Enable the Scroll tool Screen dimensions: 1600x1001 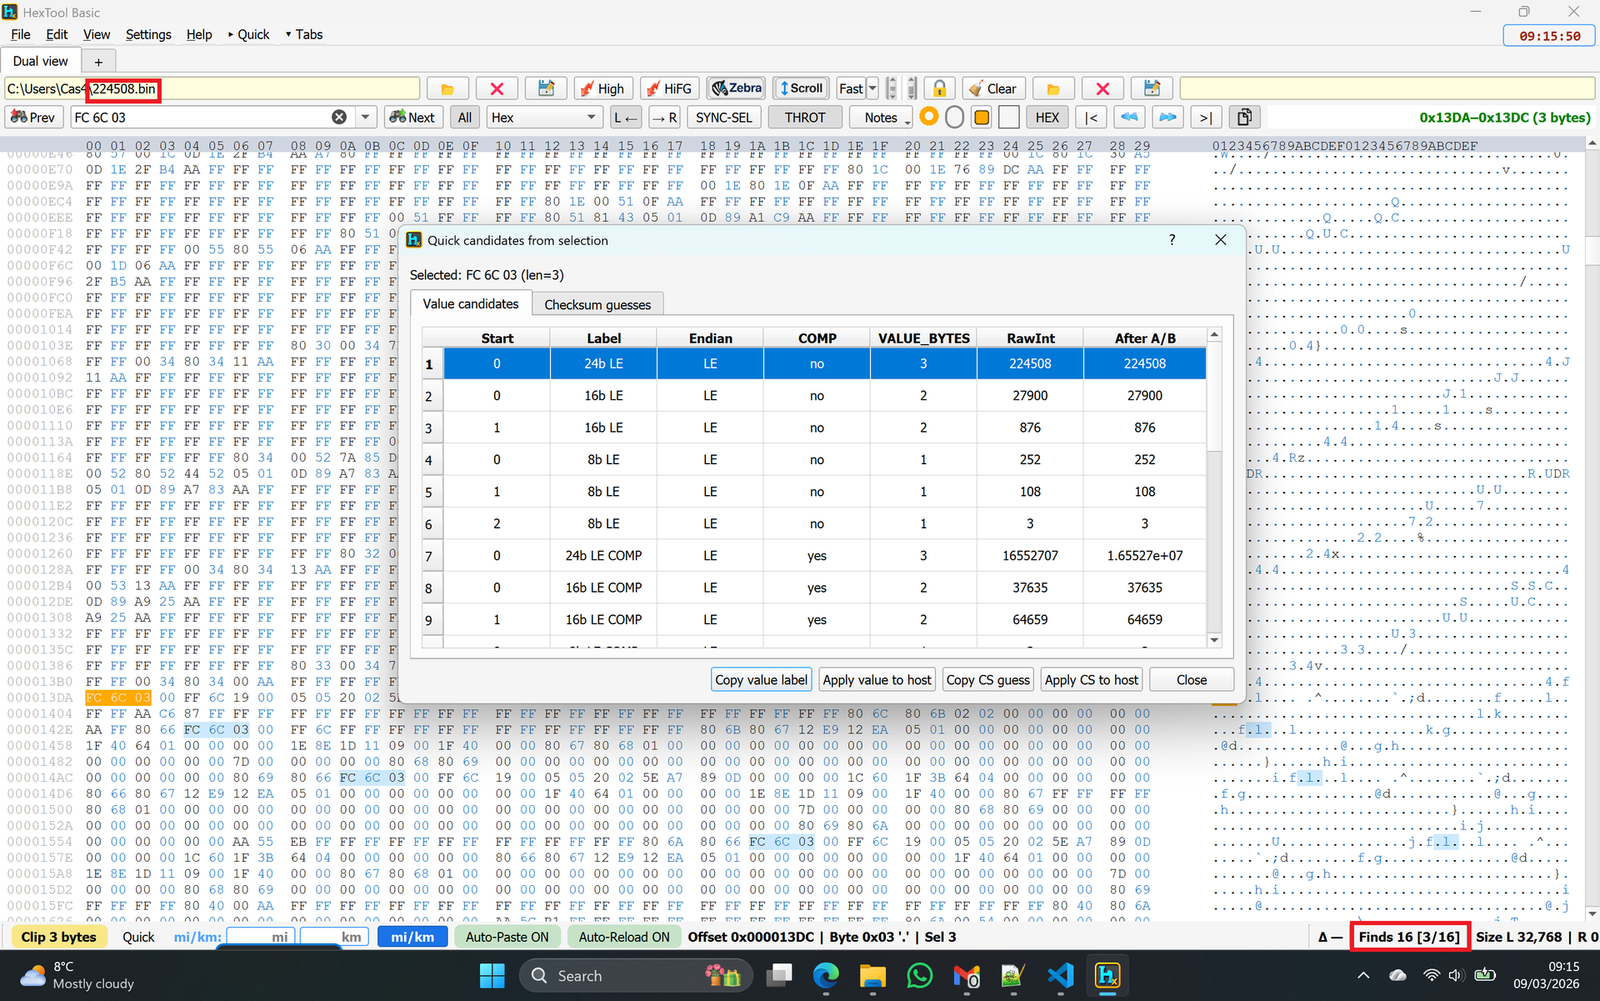click(x=801, y=88)
